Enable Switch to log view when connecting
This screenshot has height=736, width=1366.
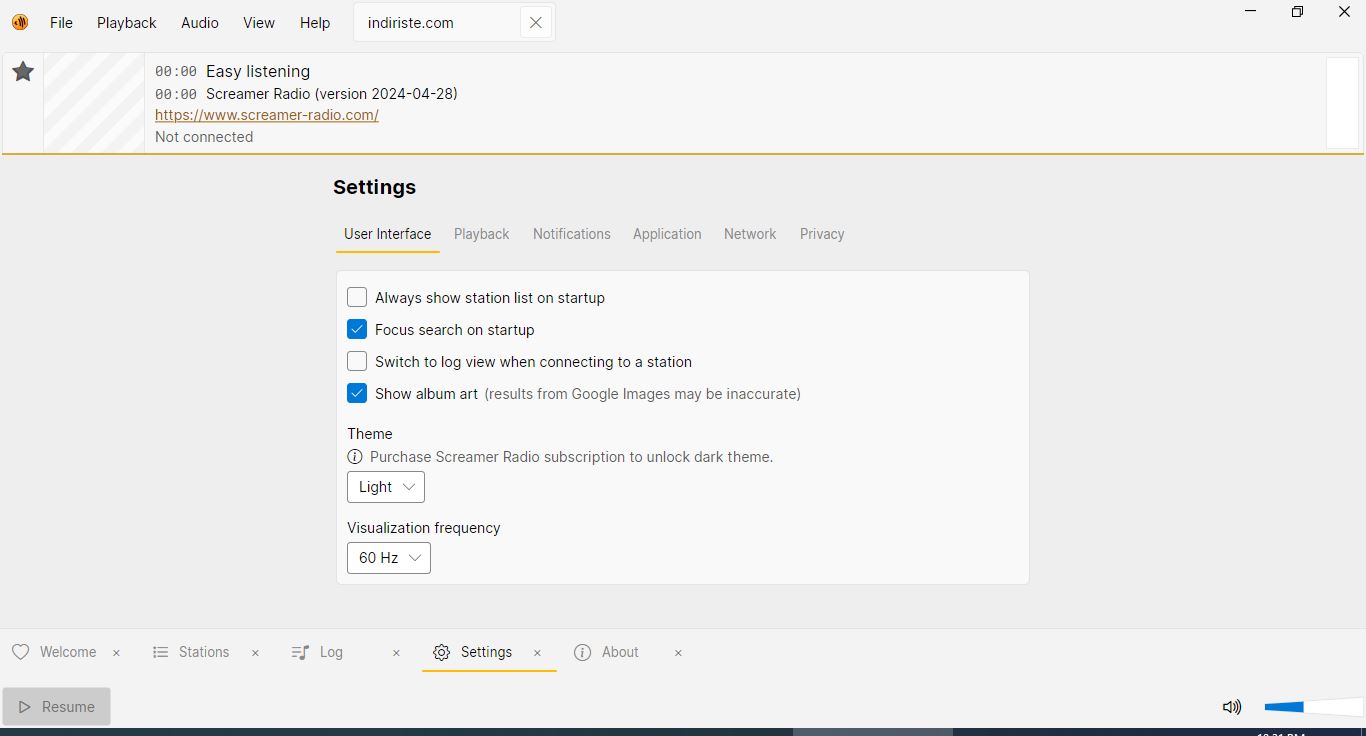pyautogui.click(x=357, y=361)
